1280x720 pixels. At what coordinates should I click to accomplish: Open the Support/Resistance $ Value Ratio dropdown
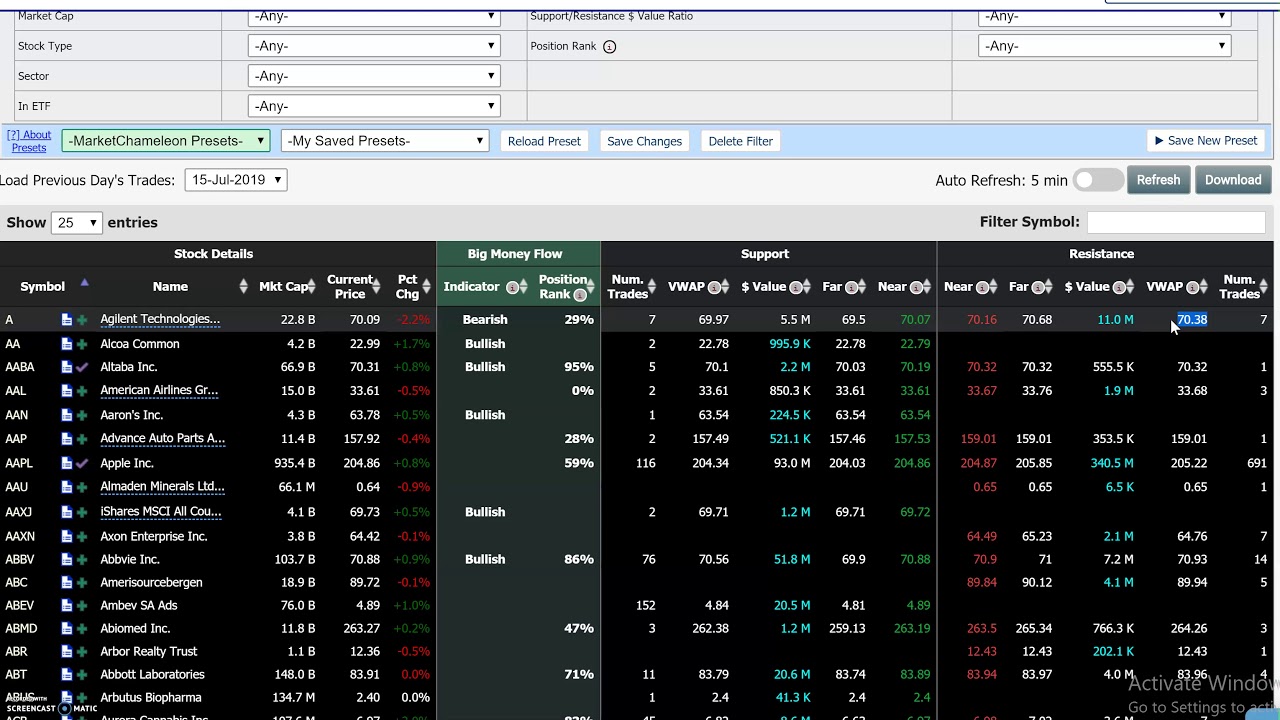pyautogui.click(x=1104, y=16)
